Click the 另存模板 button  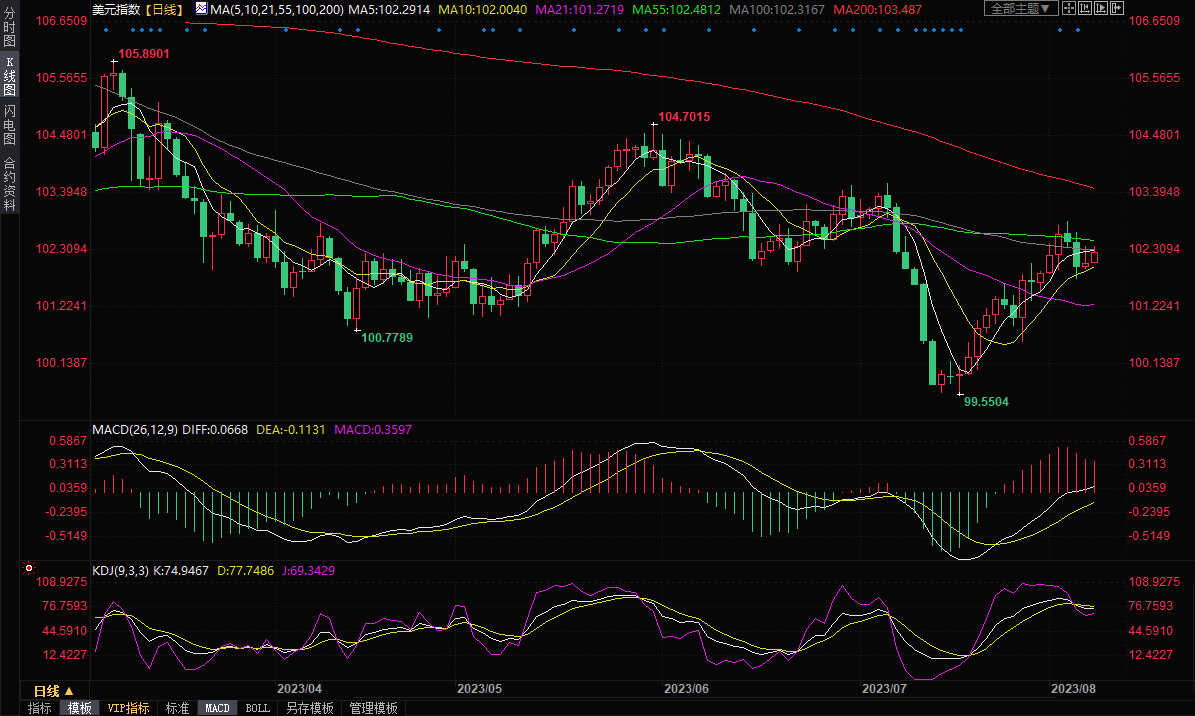pos(309,708)
